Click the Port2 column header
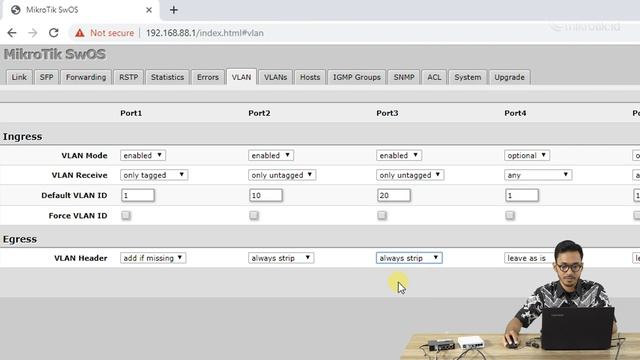 point(259,113)
